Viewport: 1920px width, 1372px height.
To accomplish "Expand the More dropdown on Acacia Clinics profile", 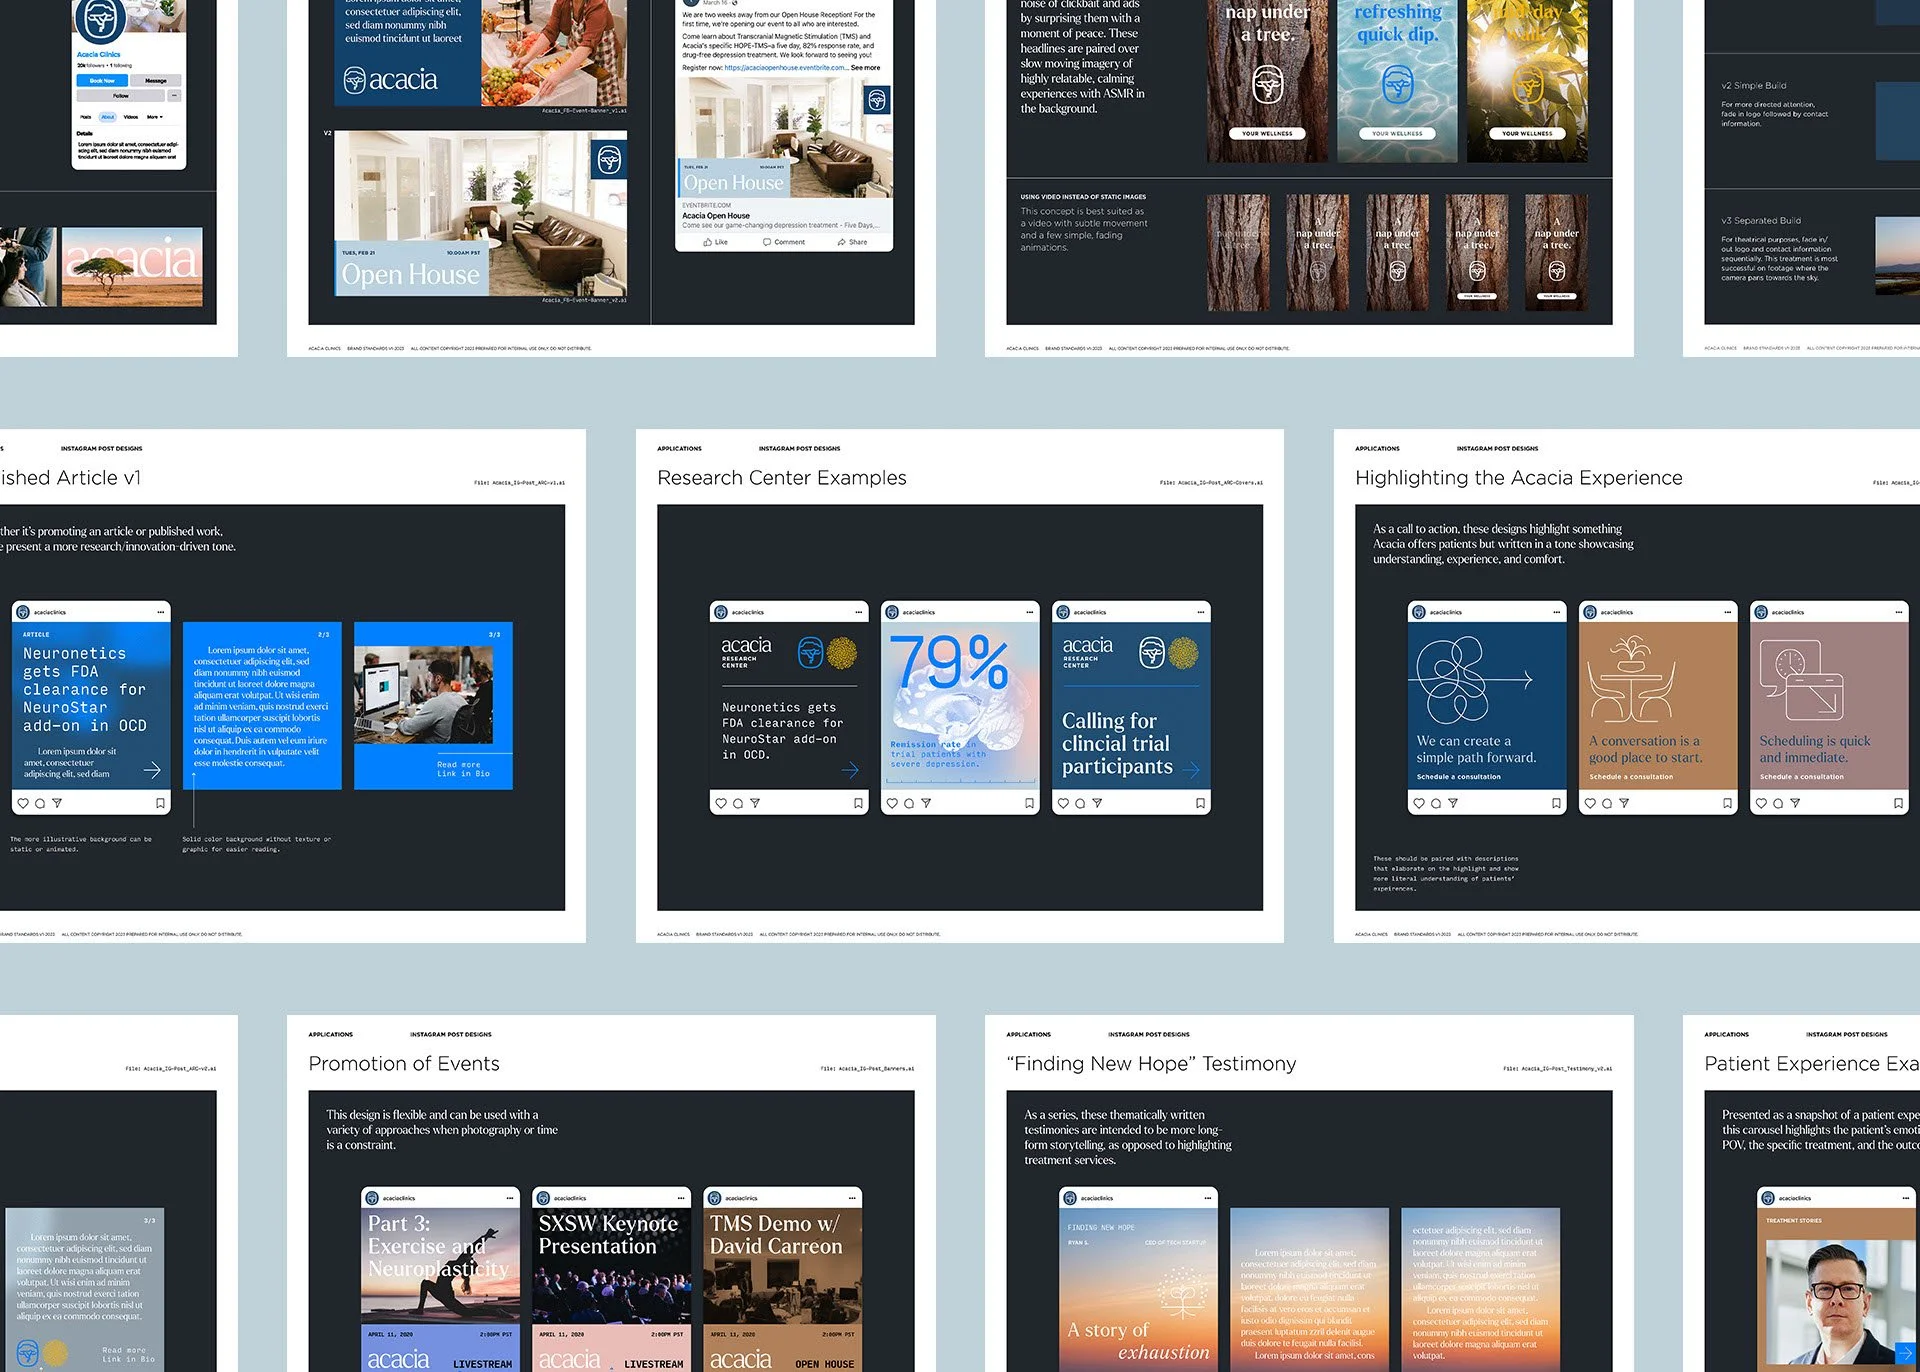I will [x=154, y=117].
